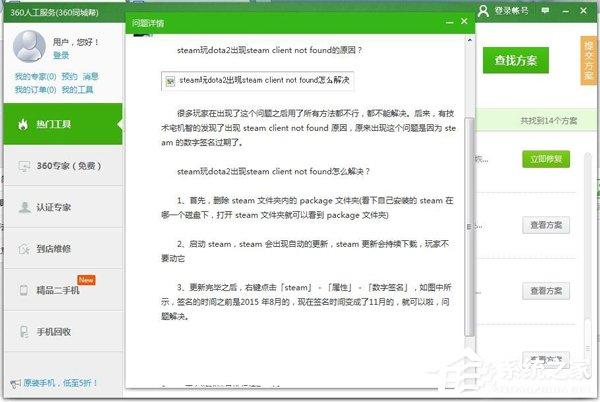This screenshot has width=600, height=402.
Task: Click the repair icon beside 到店维修
Action: point(24,249)
